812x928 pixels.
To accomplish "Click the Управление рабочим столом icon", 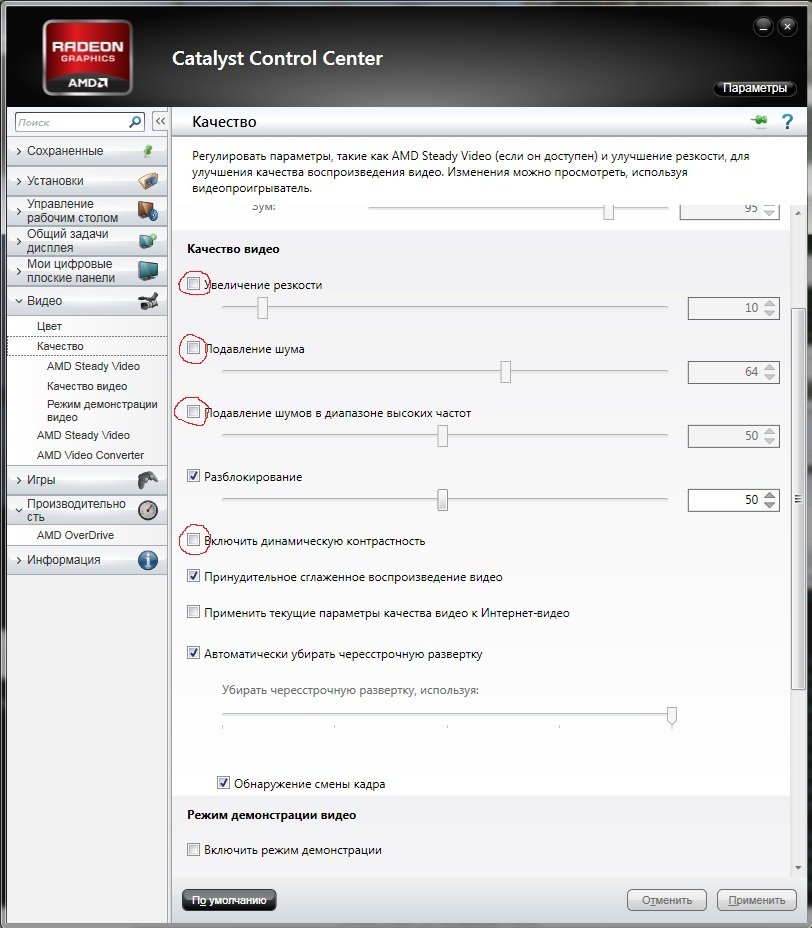I will pyautogui.click(x=148, y=211).
